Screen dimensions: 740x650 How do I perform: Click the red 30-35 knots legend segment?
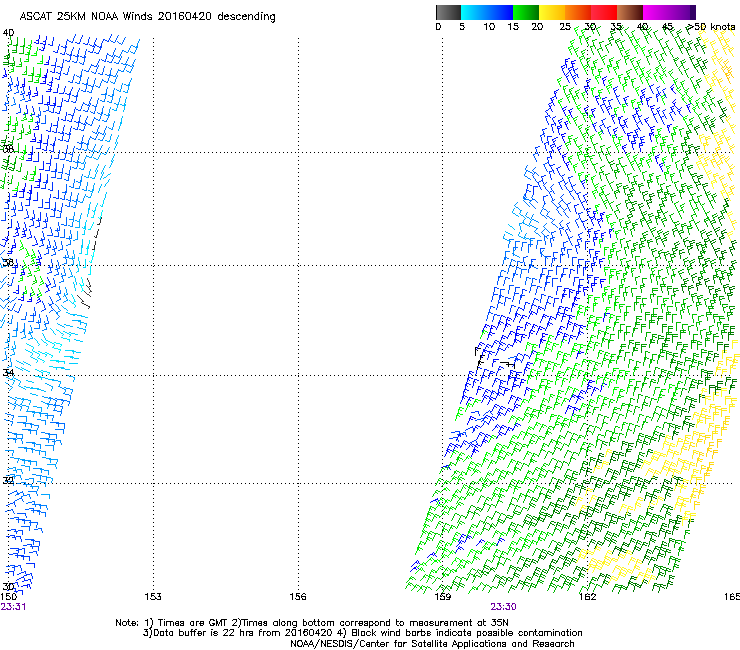pyautogui.click(x=604, y=12)
